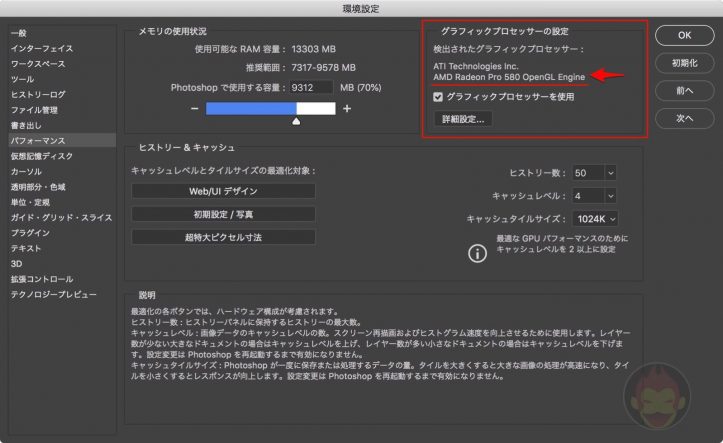Click the 前へ previous button

(684, 91)
